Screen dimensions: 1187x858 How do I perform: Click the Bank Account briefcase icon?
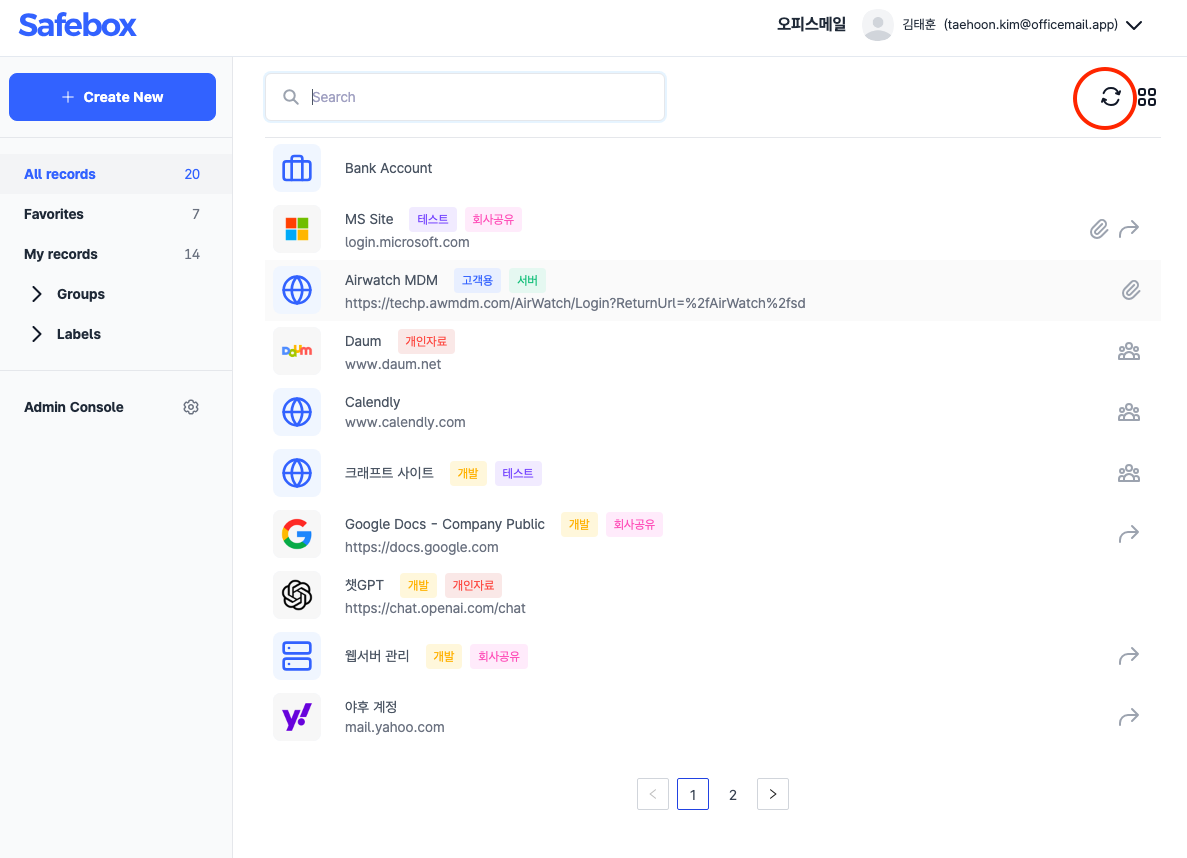click(297, 168)
